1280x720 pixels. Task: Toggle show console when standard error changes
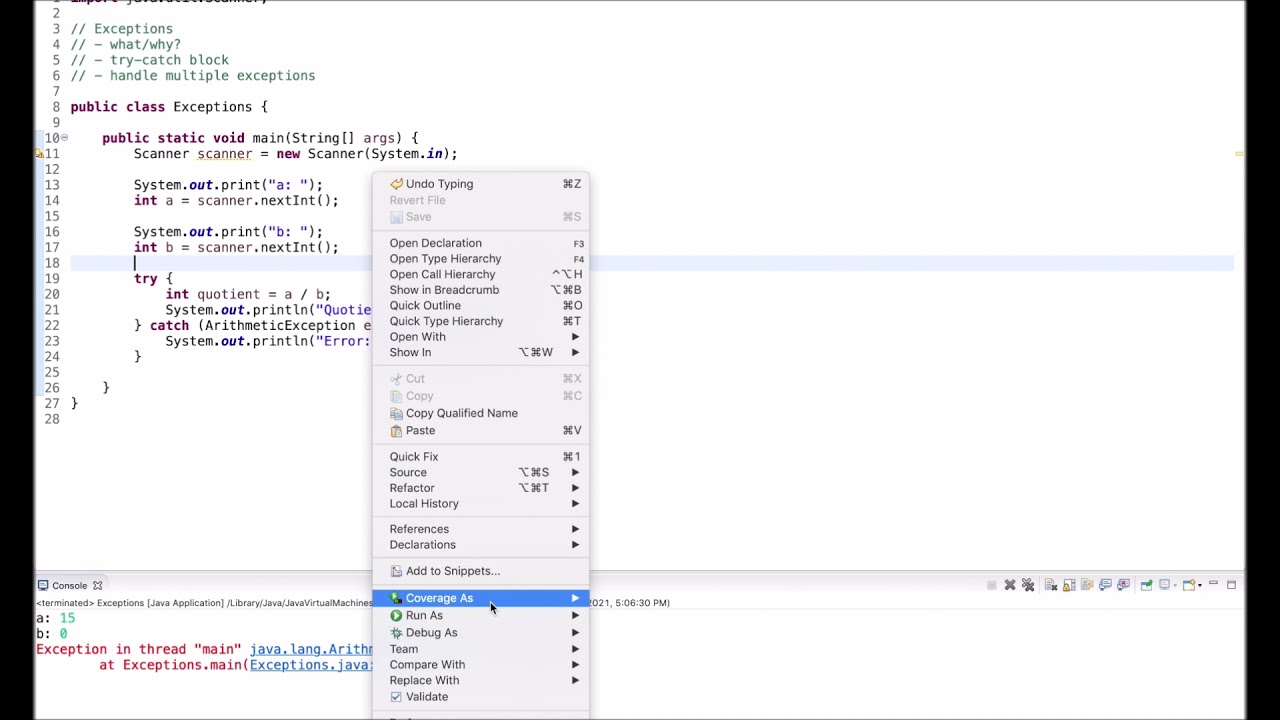(x=1123, y=585)
